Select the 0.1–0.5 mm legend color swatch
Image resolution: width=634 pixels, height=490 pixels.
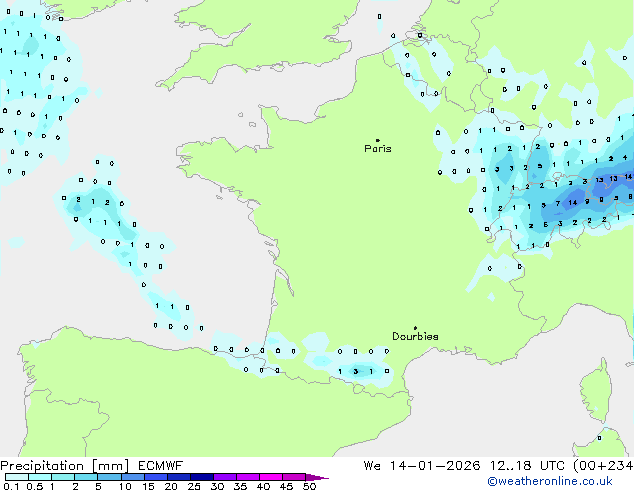pyautogui.click(x=17, y=477)
